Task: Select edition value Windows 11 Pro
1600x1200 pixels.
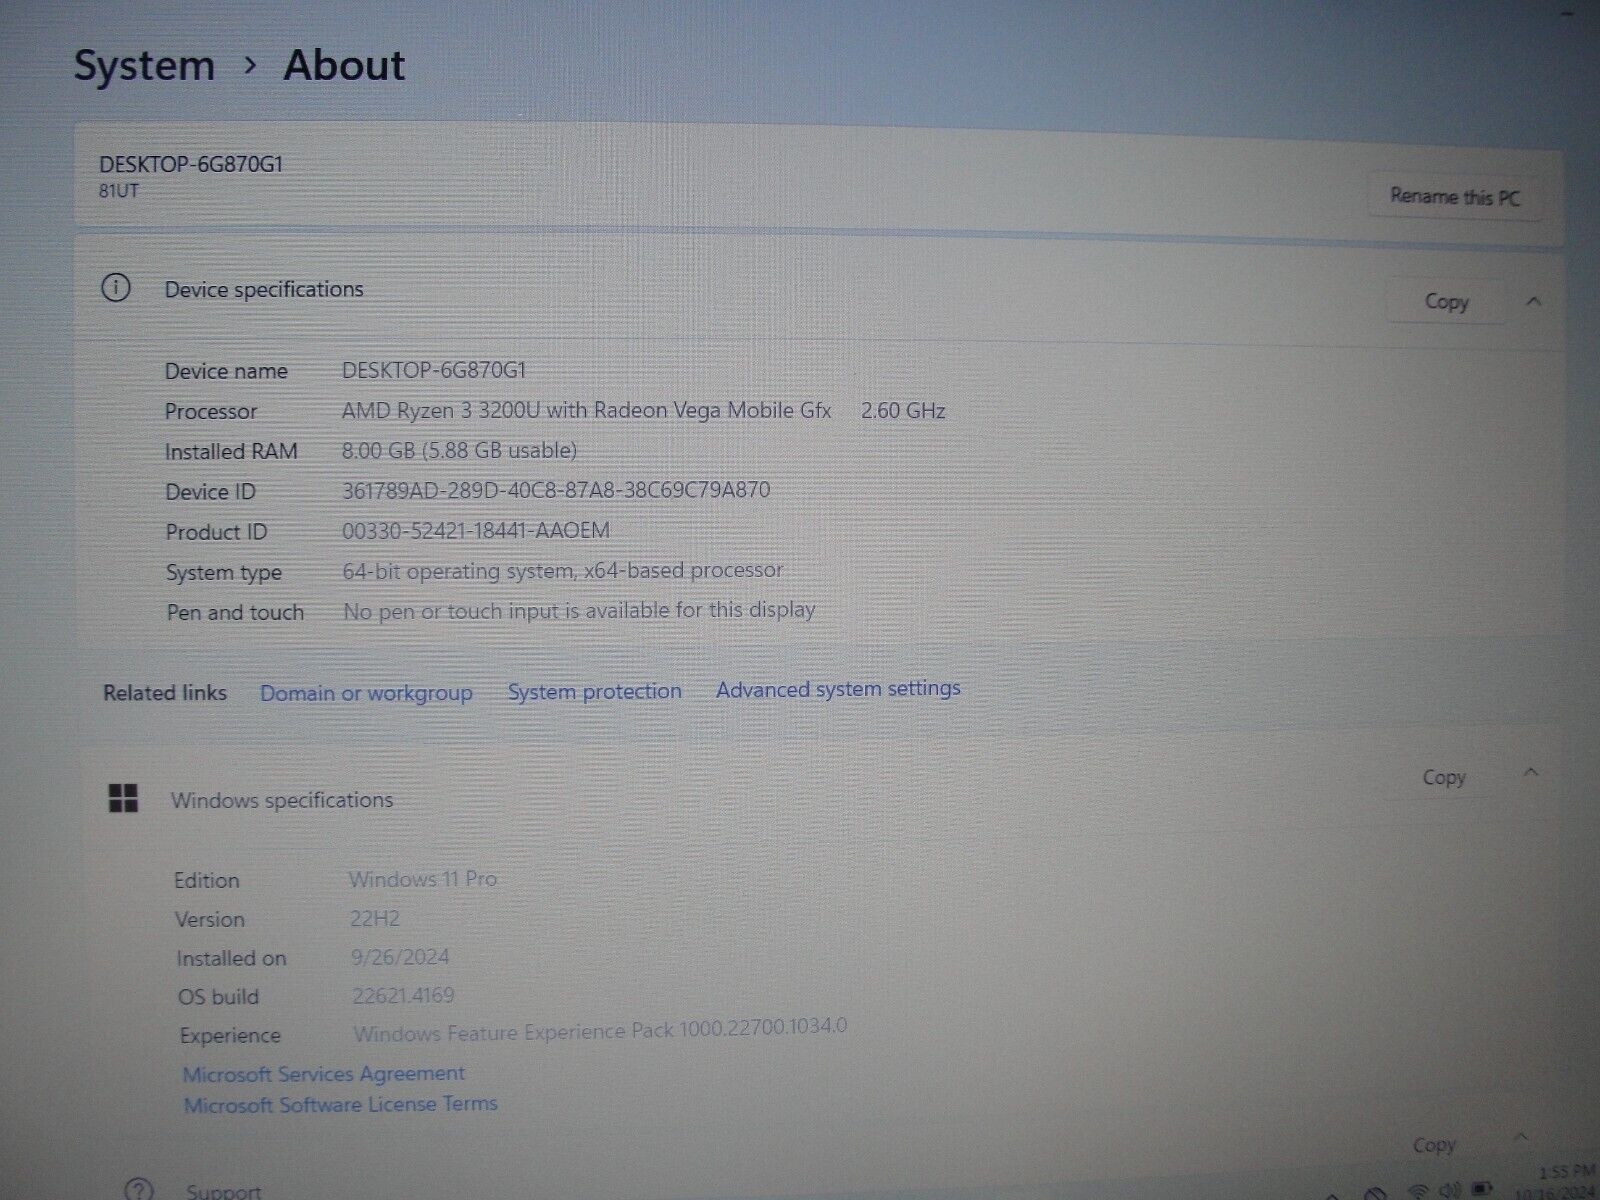Action: (423, 879)
